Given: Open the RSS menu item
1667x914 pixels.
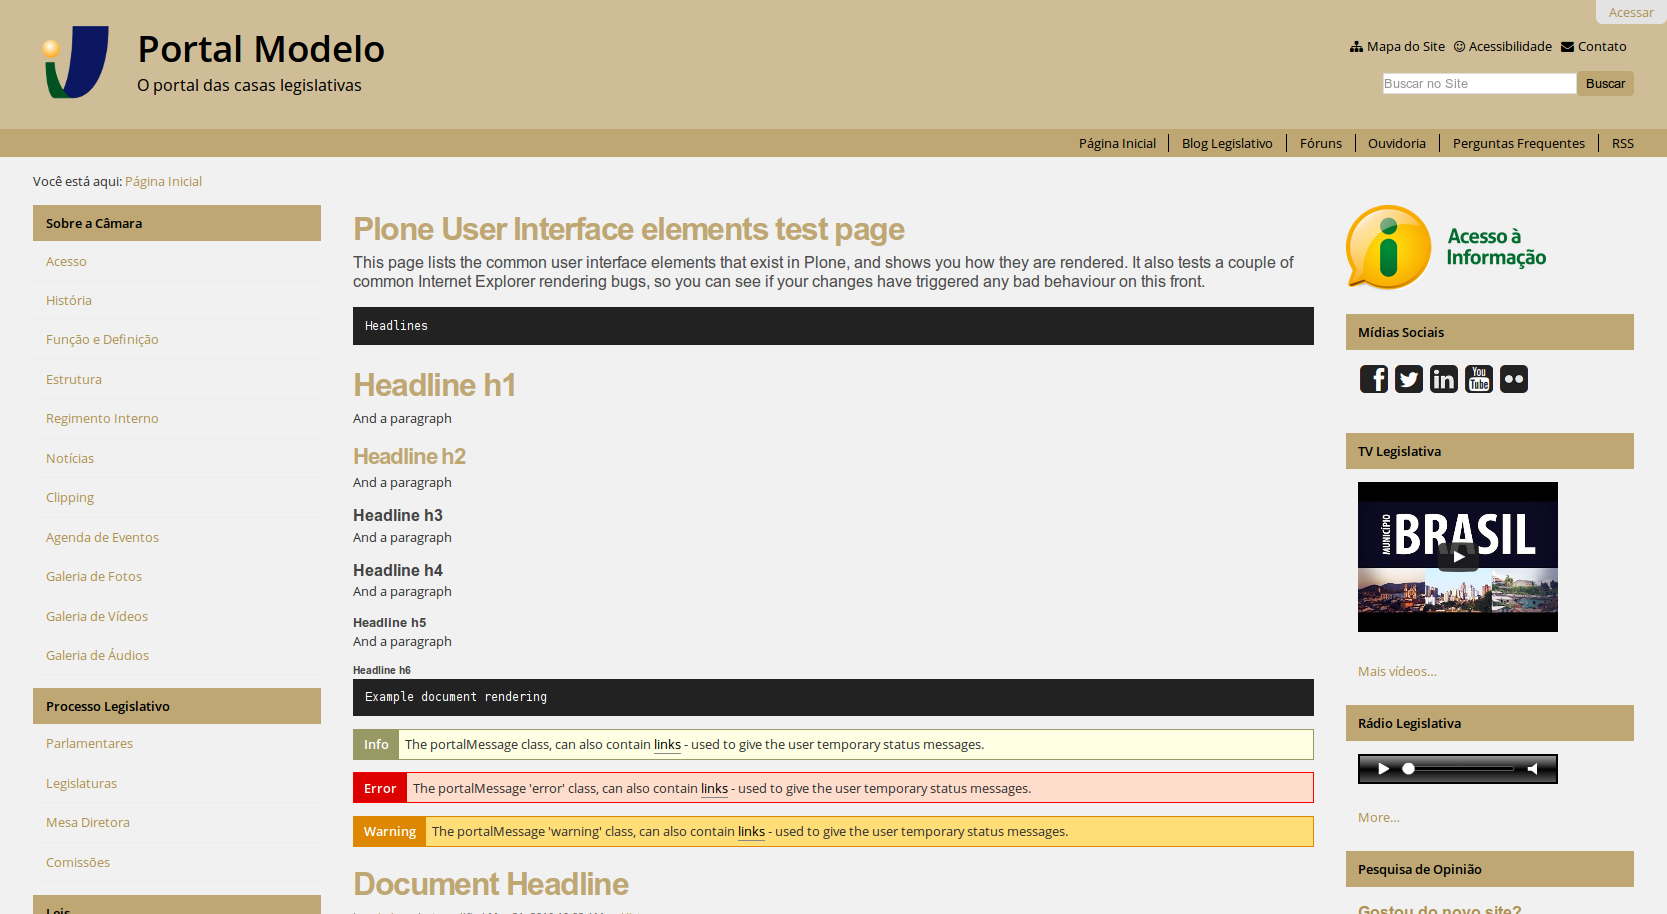Looking at the screenshot, I should (1623, 143).
